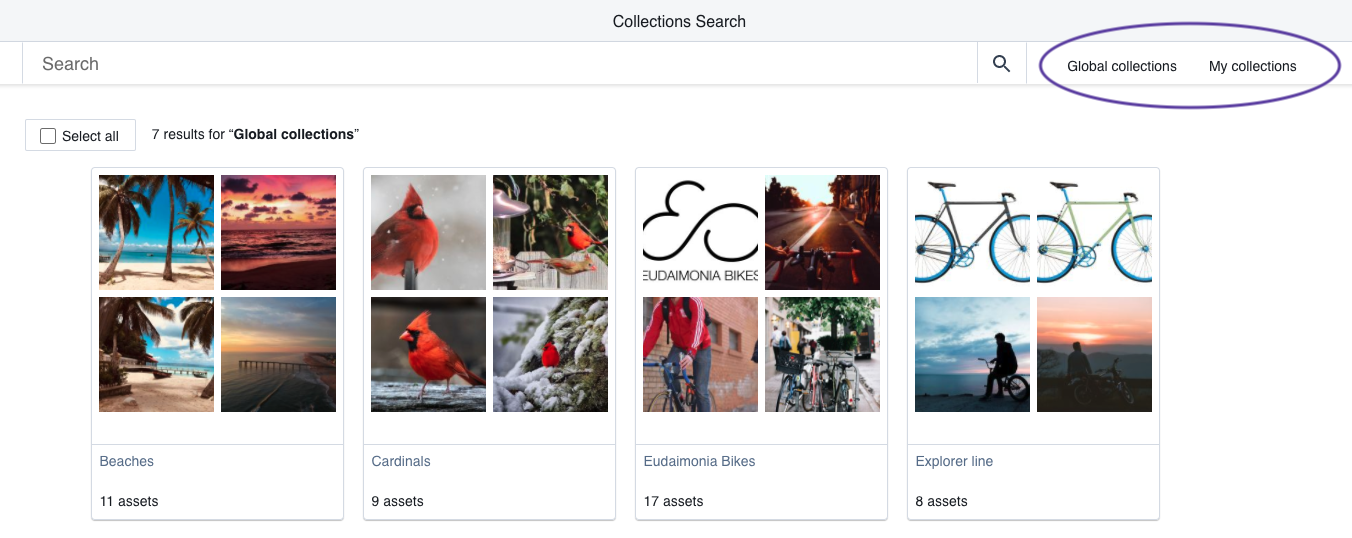Select the Eudaimonia Bikes logo thumbnail
The width and height of the screenshot is (1352, 538).
click(700, 233)
